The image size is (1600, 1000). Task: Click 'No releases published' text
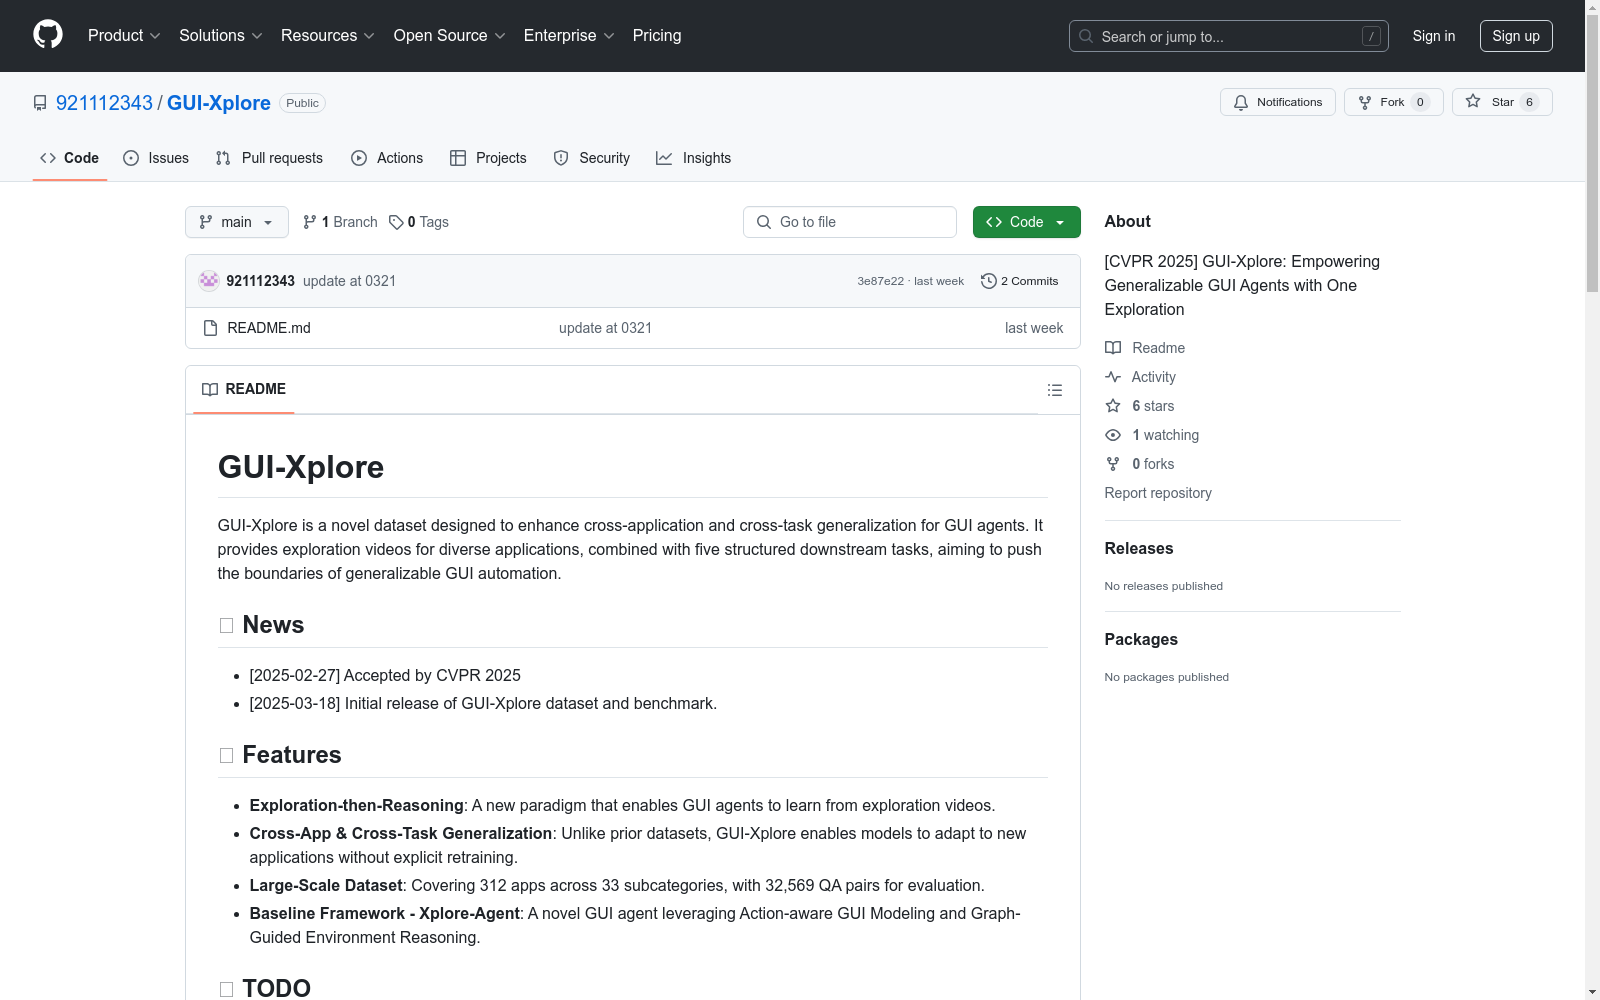pos(1164,586)
